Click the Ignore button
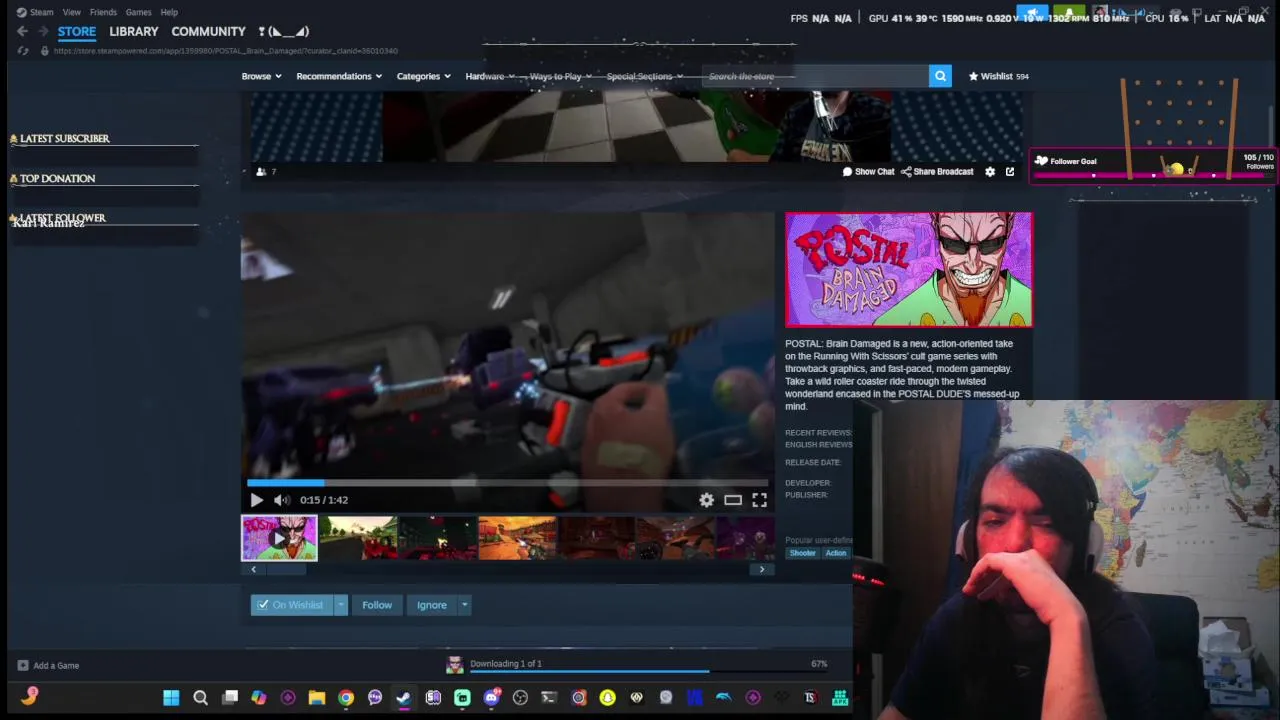1280x720 pixels. 432,605
